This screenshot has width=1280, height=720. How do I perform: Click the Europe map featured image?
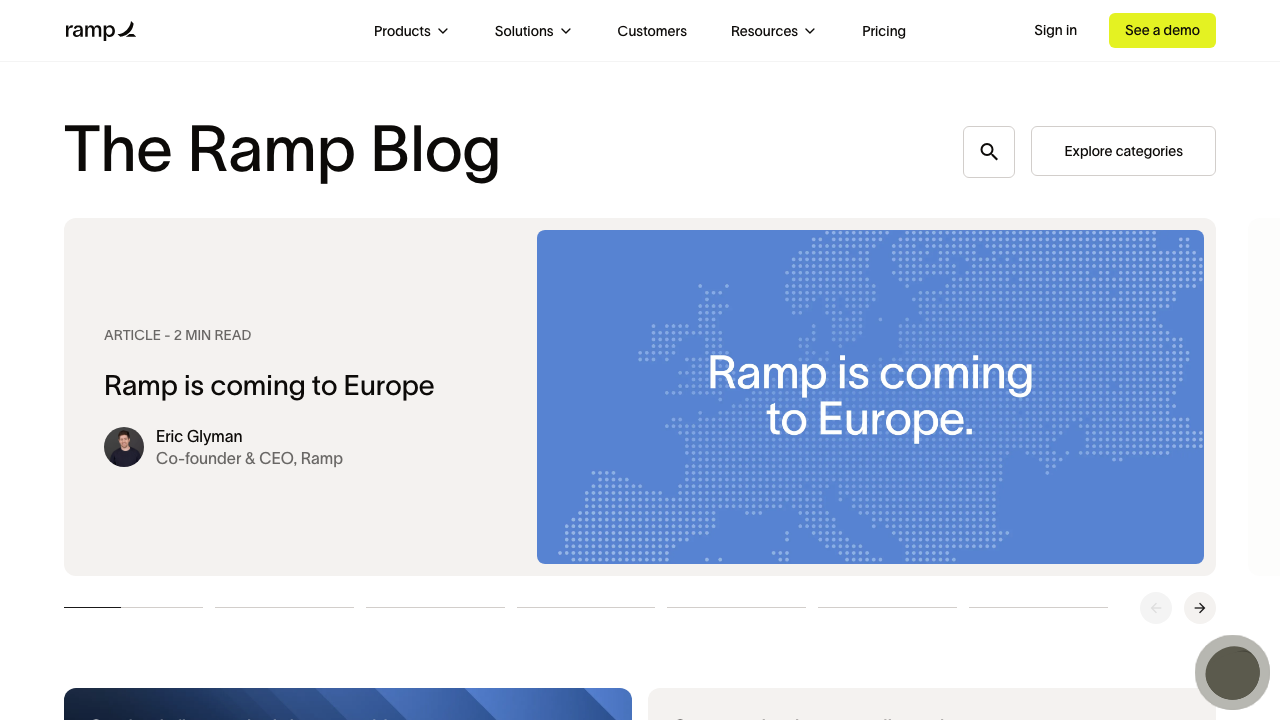870,397
